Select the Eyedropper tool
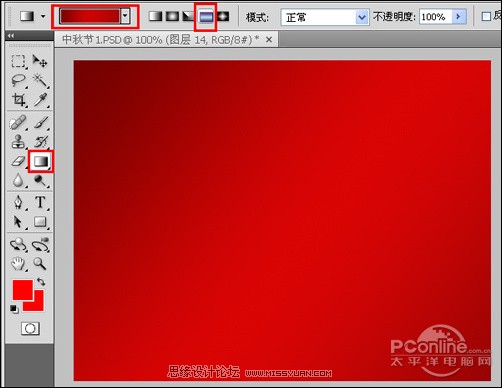The height and width of the screenshot is (388, 502). (40, 100)
